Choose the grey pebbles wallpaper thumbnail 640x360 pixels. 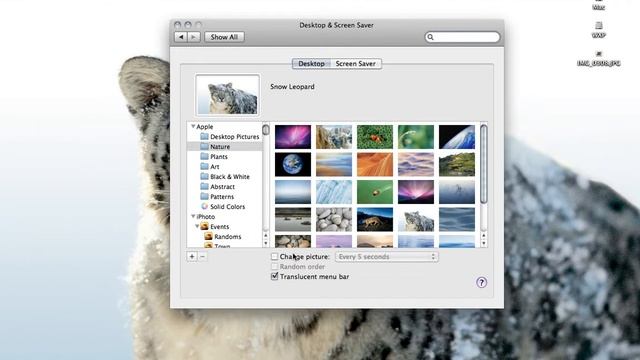click(334, 220)
